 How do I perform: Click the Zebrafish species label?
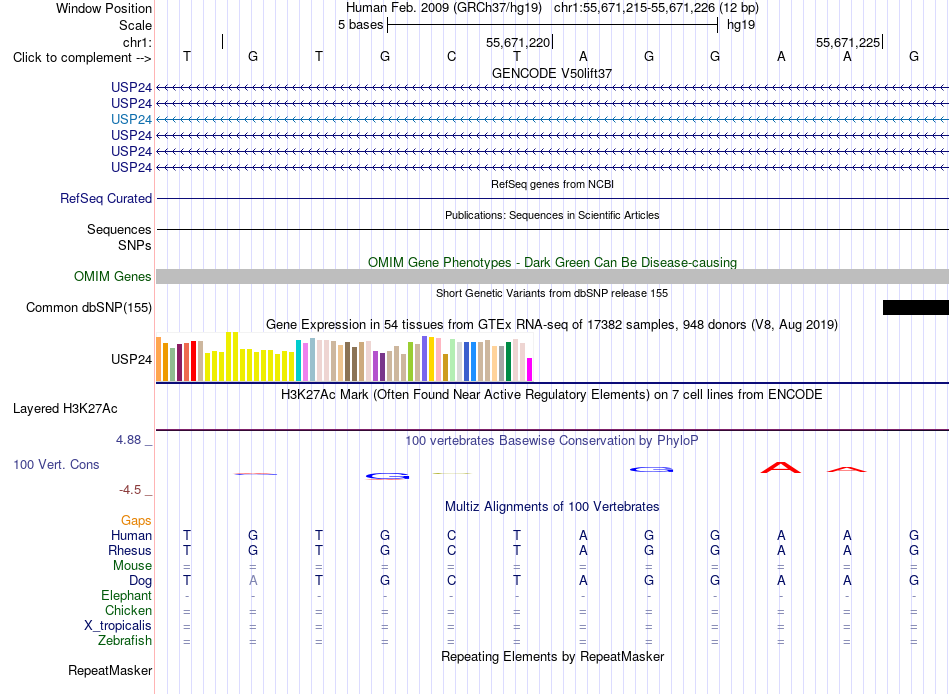125,641
